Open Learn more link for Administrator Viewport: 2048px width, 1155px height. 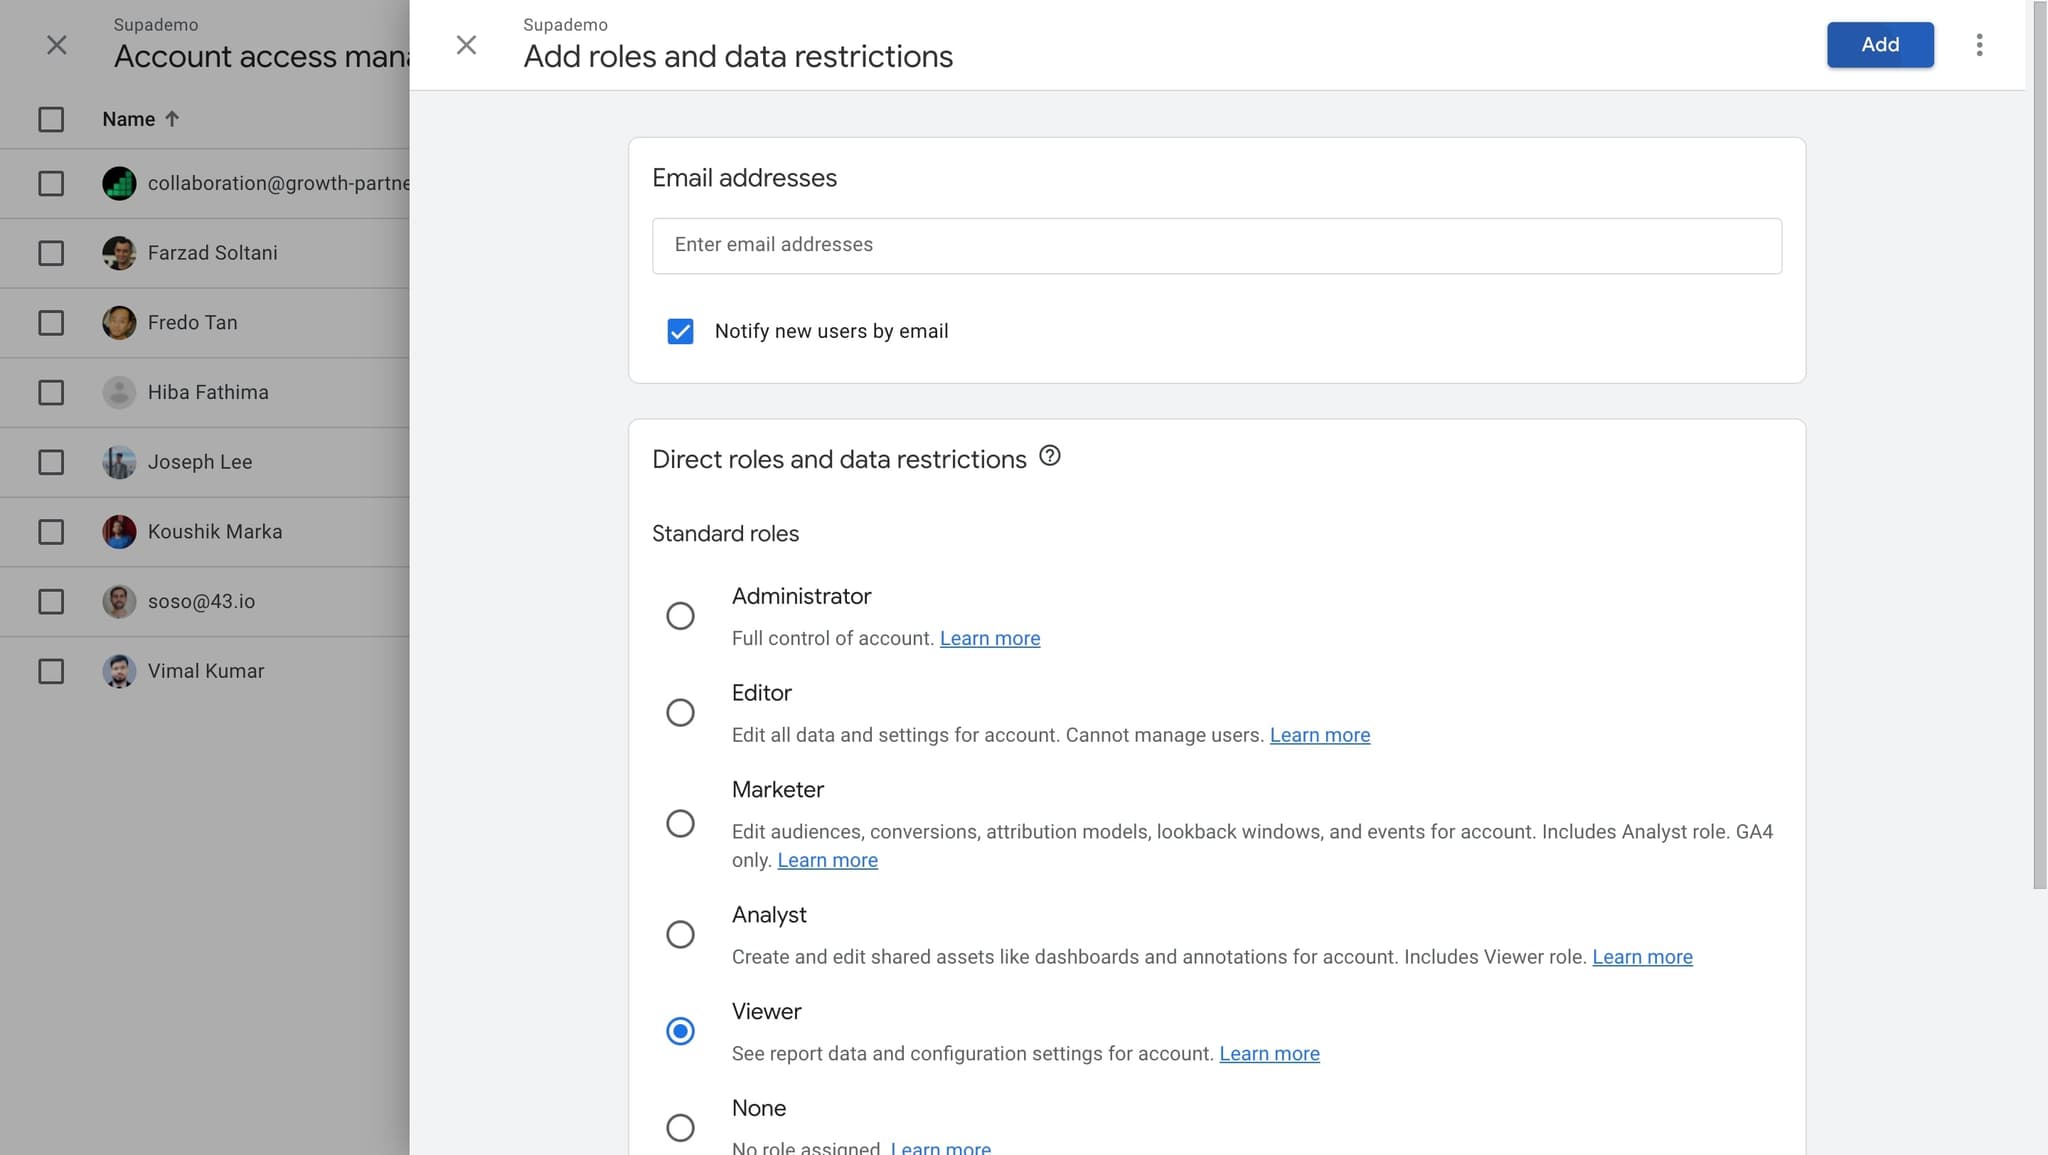click(x=989, y=639)
